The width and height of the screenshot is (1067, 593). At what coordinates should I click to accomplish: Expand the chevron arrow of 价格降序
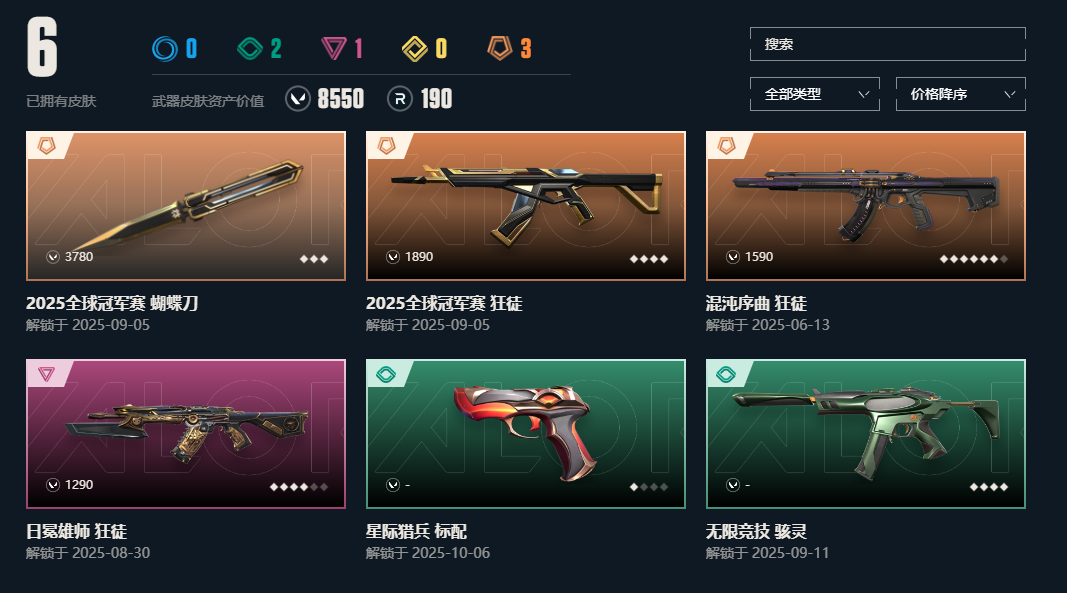coord(1010,94)
